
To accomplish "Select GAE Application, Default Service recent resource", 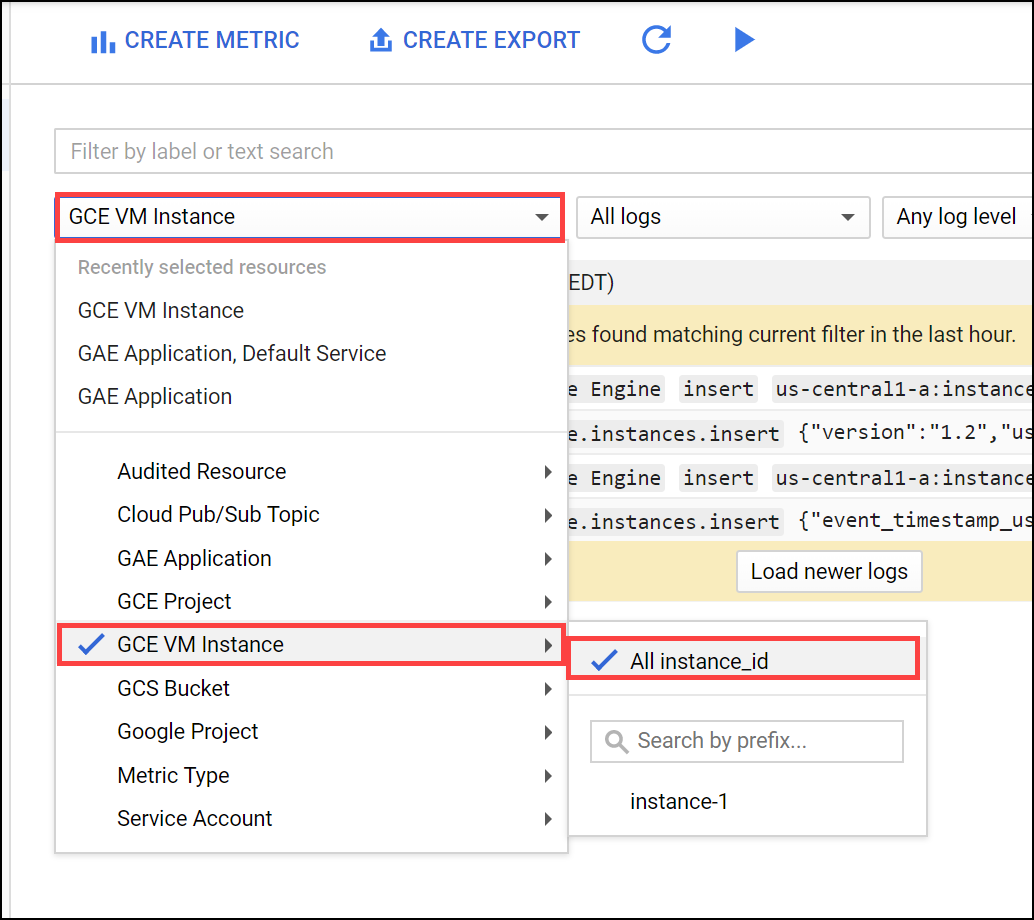I will pyautogui.click(x=311, y=353).
